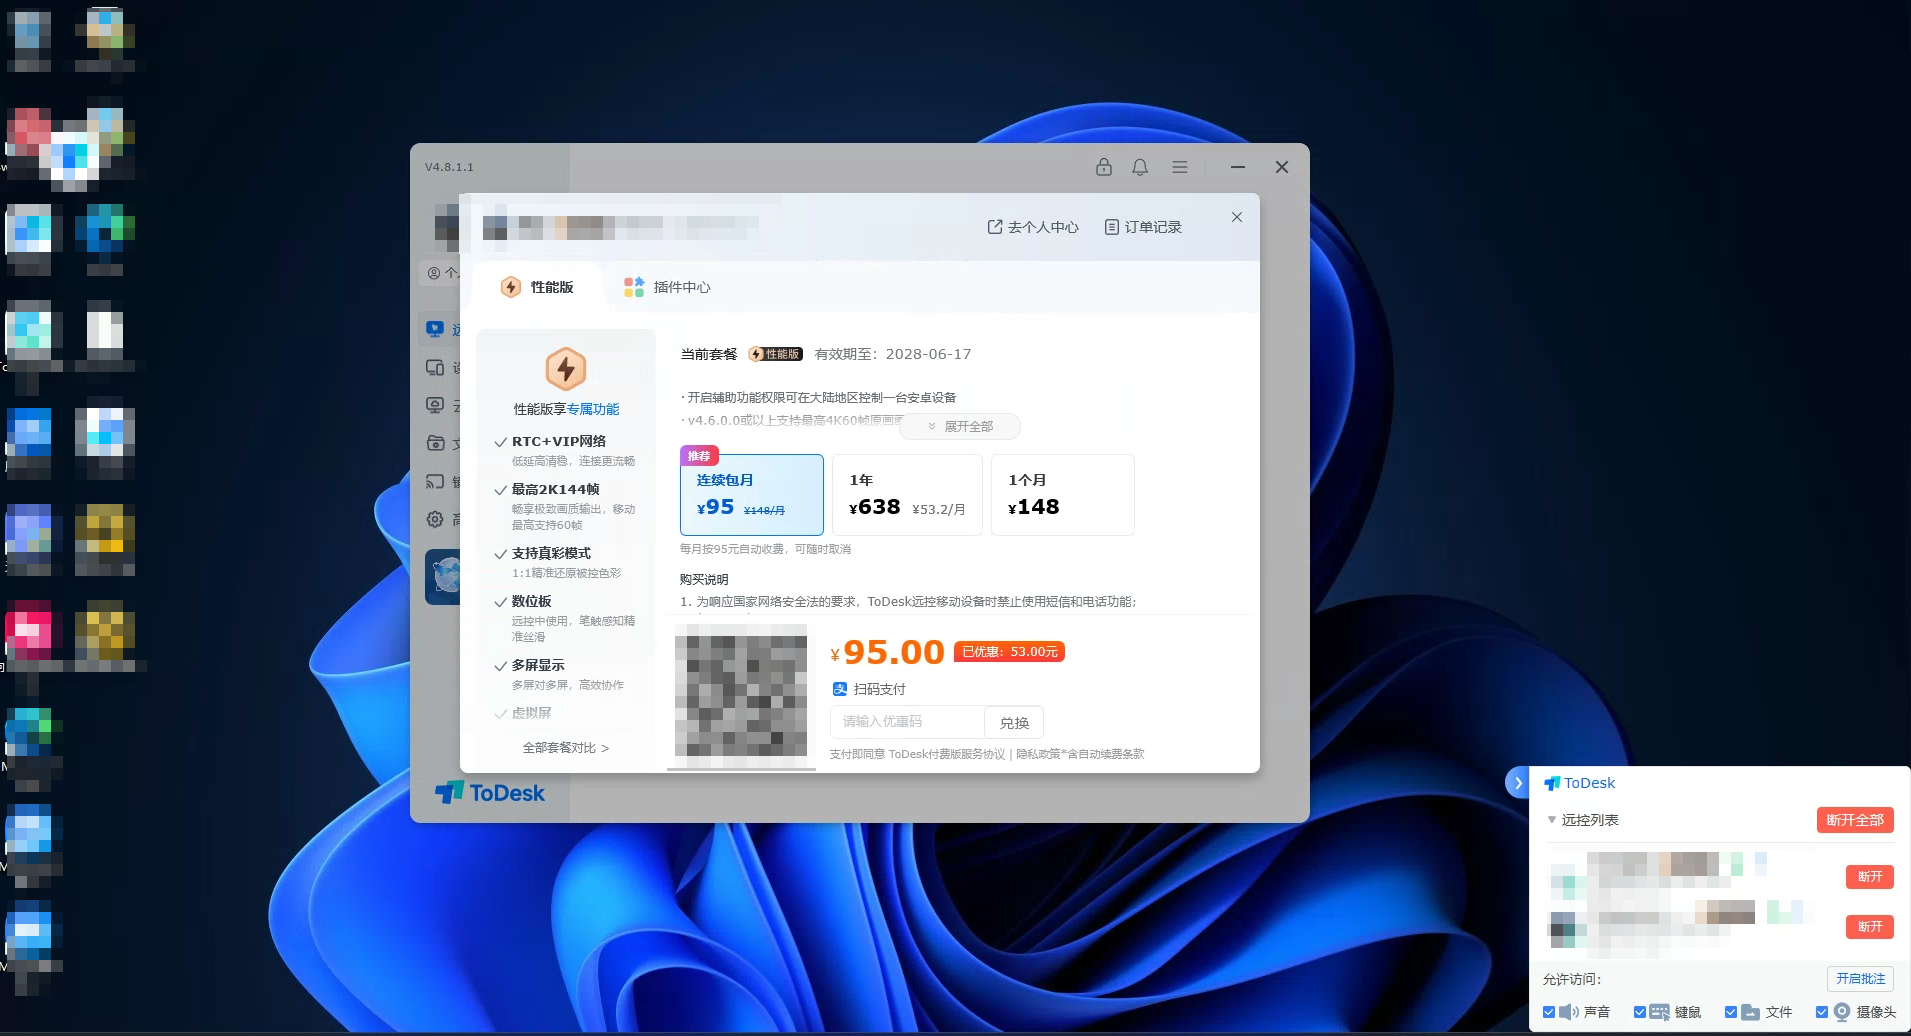Toggle the 文件 checkbox
The width and height of the screenshot is (1911, 1036).
tap(1731, 1012)
